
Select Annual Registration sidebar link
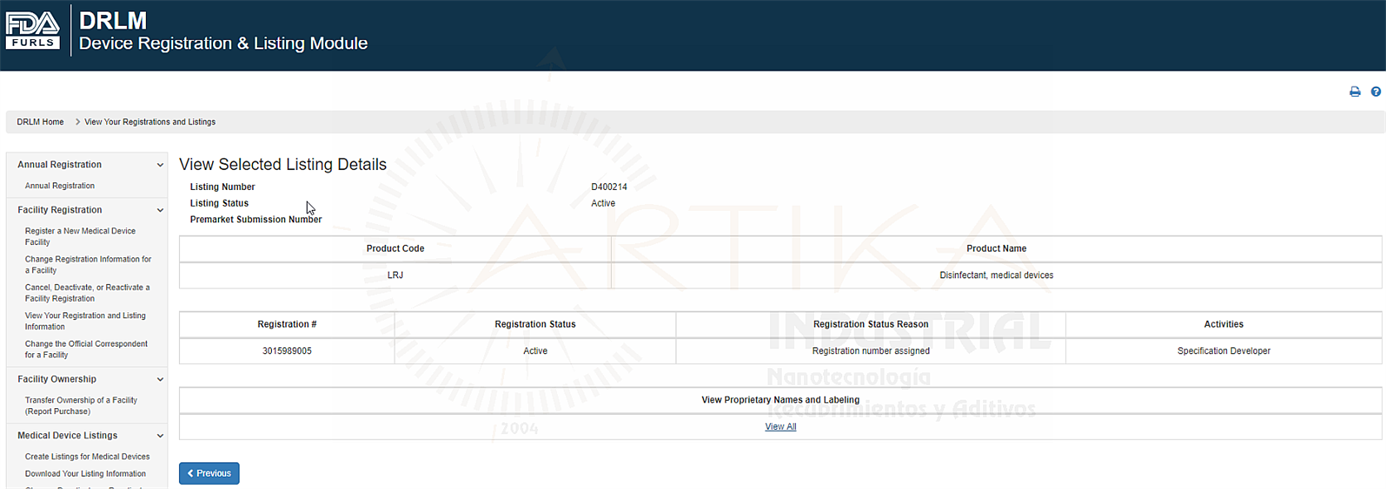(x=60, y=186)
